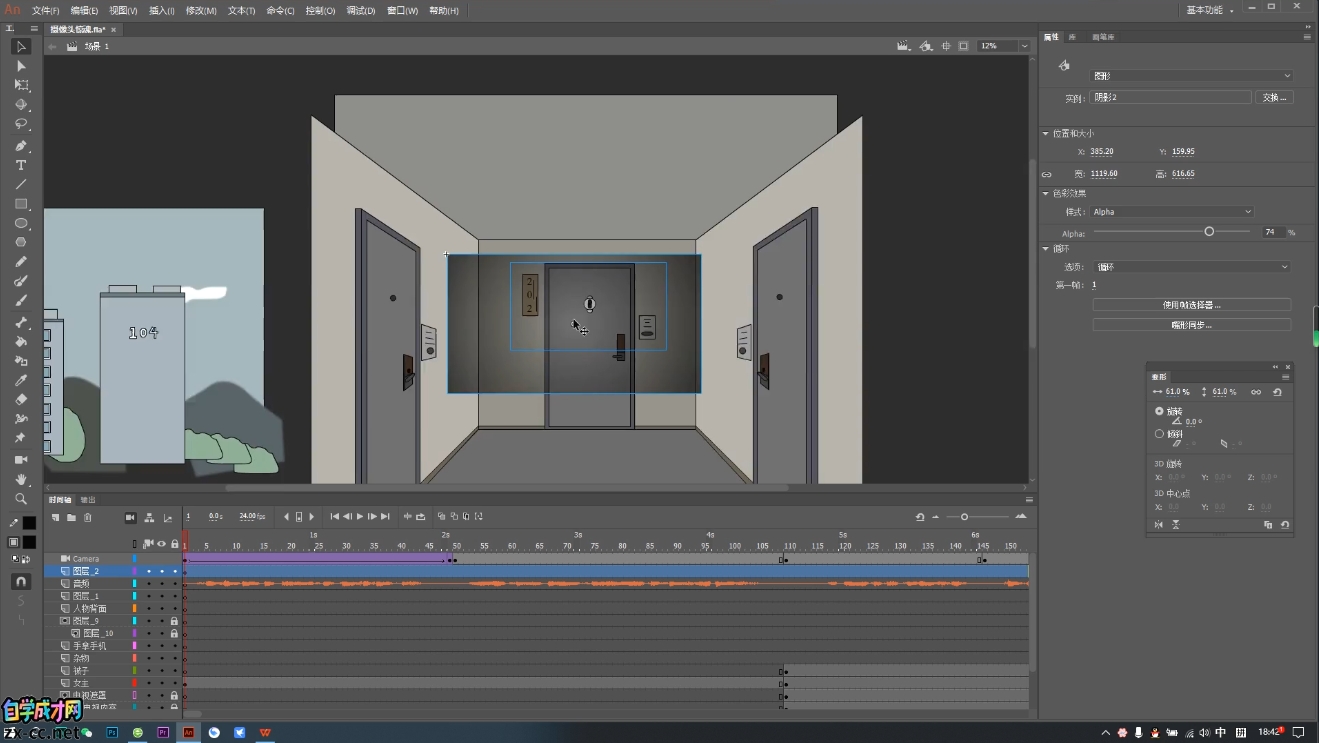
Task: Collapse the 位置和大小 section
Action: tap(1046, 133)
